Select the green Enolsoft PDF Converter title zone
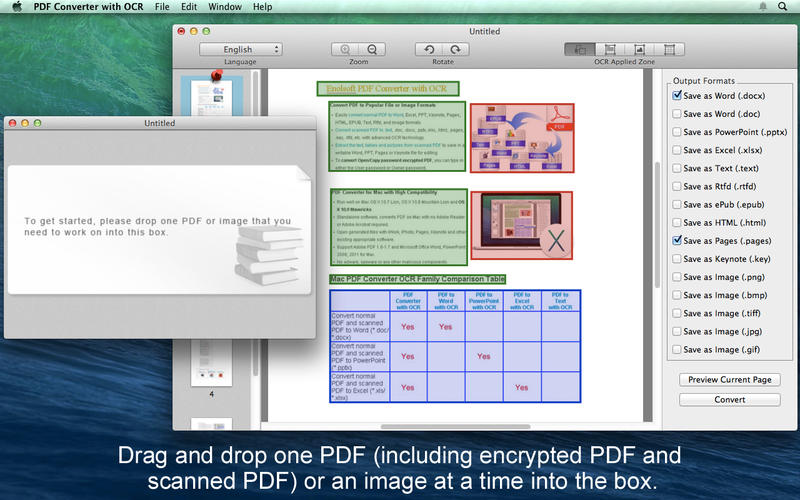 pos(388,88)
